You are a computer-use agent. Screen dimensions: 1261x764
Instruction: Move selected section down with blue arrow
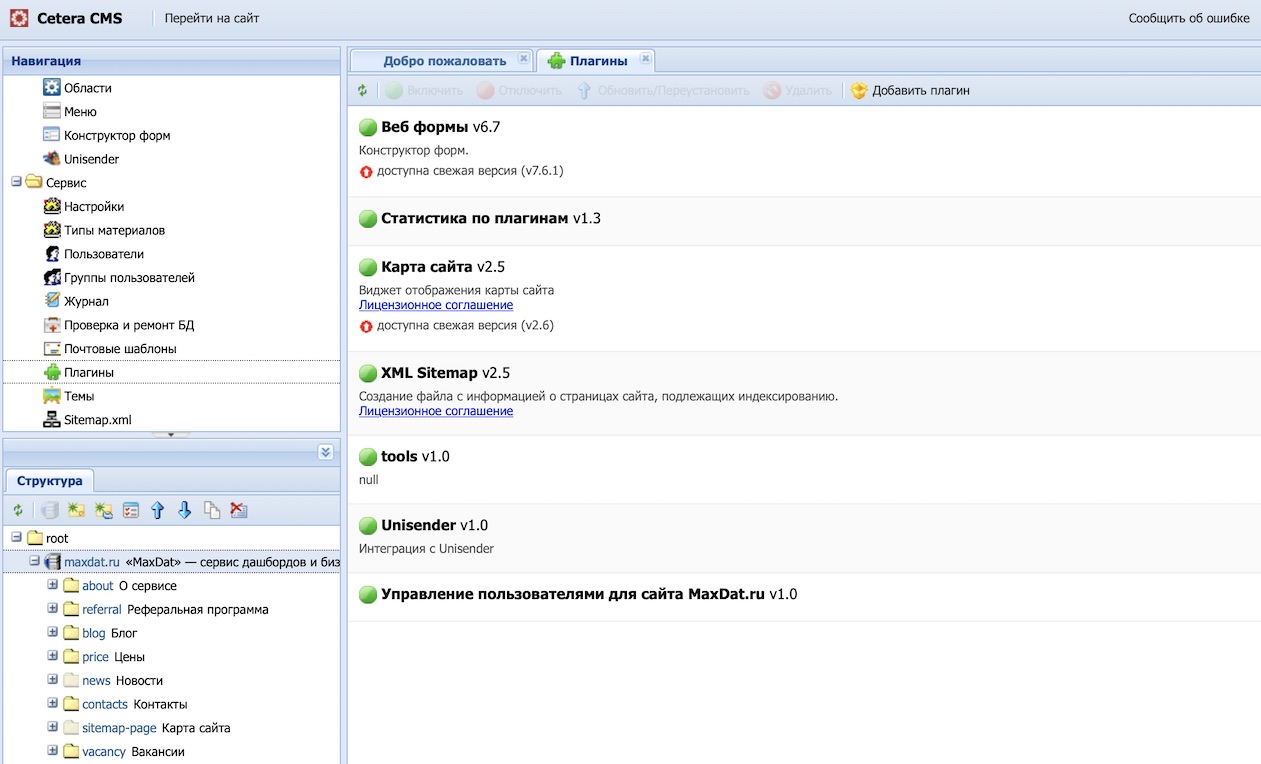click(184, 511)
